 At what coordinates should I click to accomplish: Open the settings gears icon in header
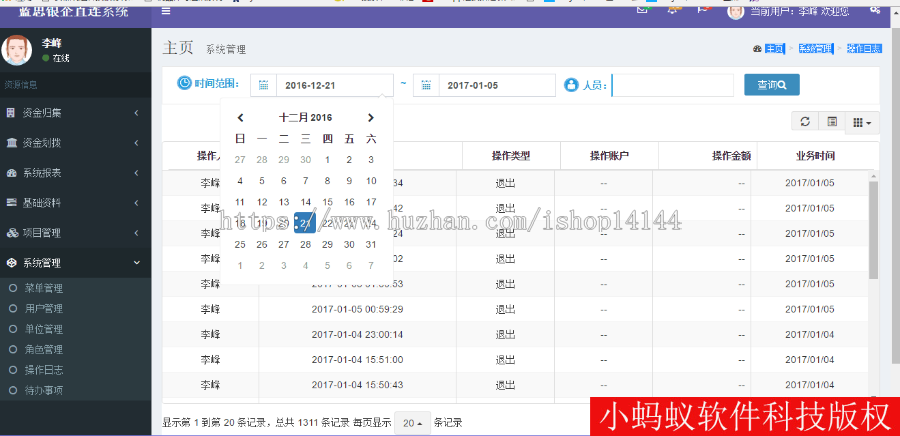pos(875,9)
